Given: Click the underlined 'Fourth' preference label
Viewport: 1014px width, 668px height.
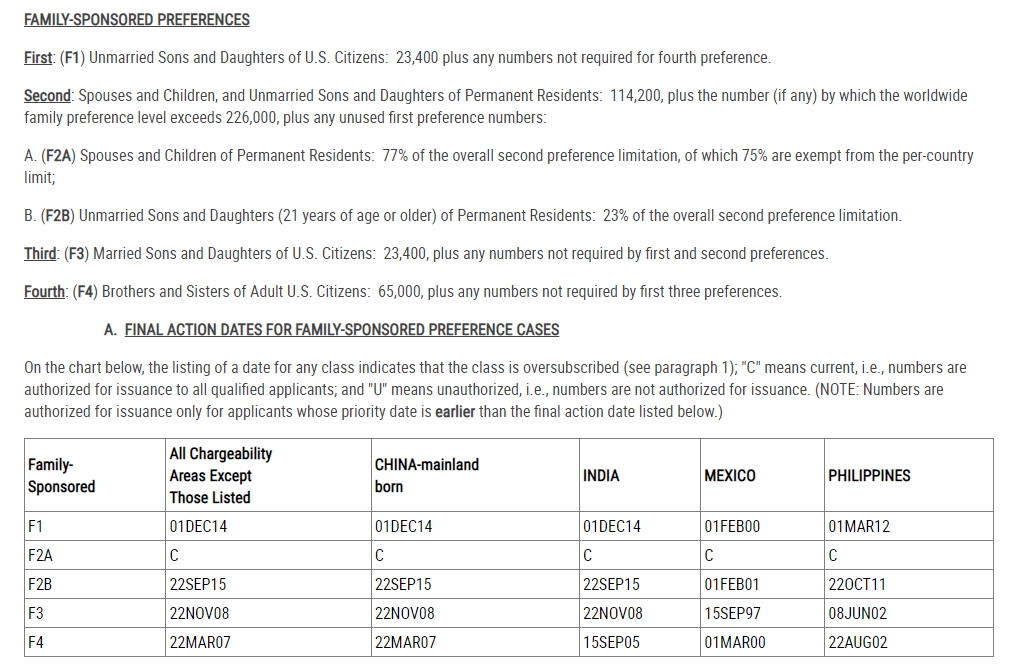Looking at the screenshot, I should pos(45,292).
